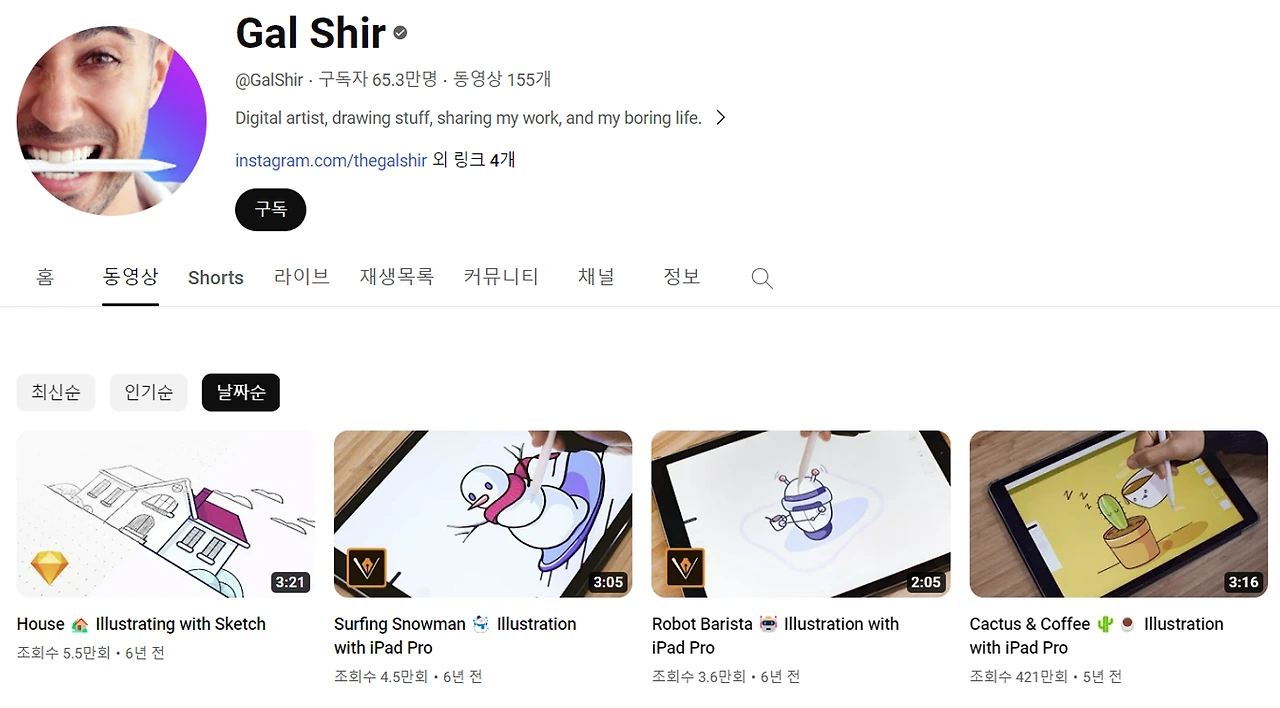
Task: Open the instagram.com/thegalshir link
Action: [331, 160]
